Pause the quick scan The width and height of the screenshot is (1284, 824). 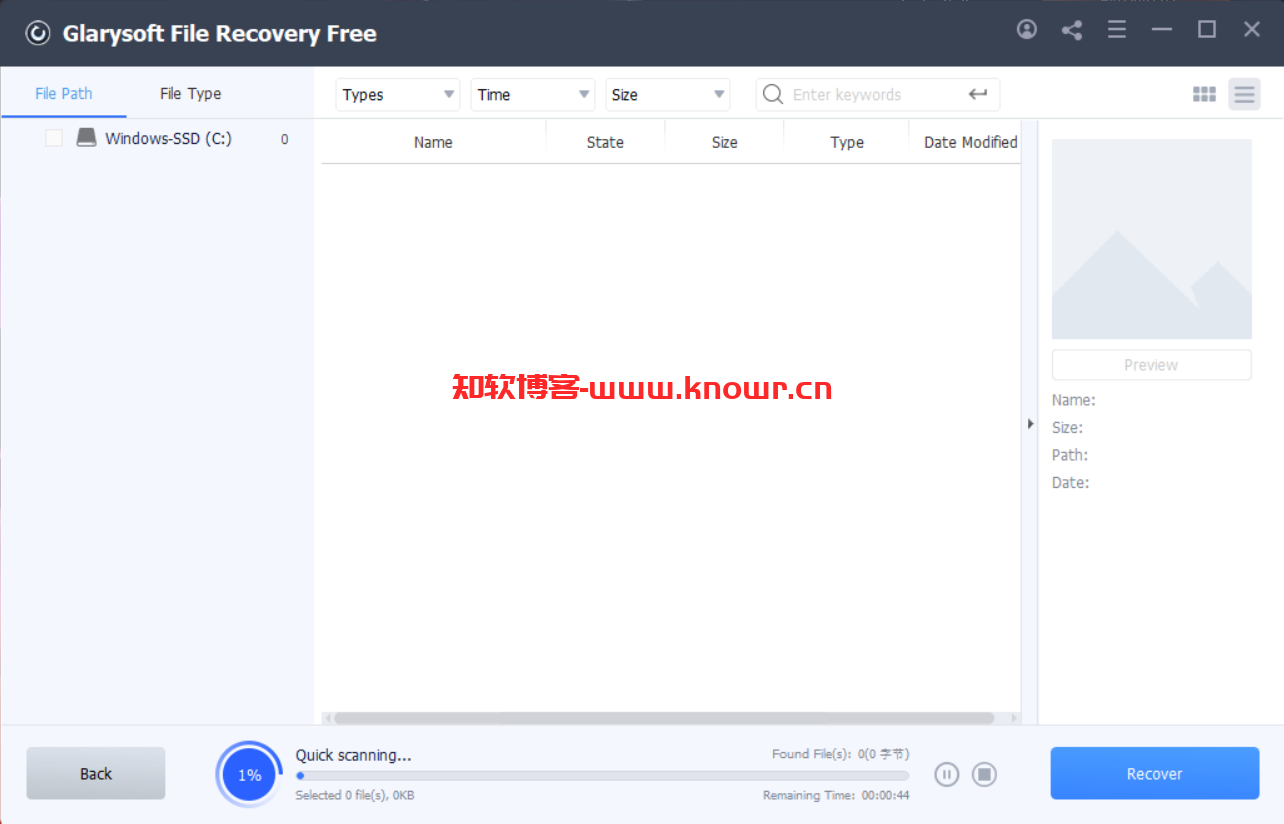tap(947, 774)
